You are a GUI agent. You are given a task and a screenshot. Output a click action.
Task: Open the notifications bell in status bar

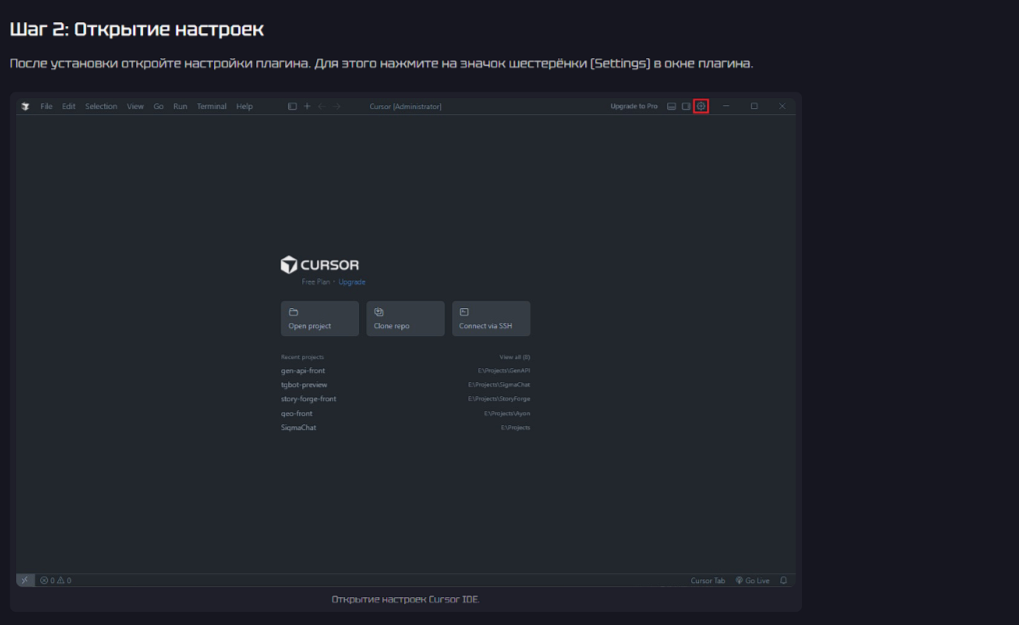pyautogui.click(x=783, y=580)
